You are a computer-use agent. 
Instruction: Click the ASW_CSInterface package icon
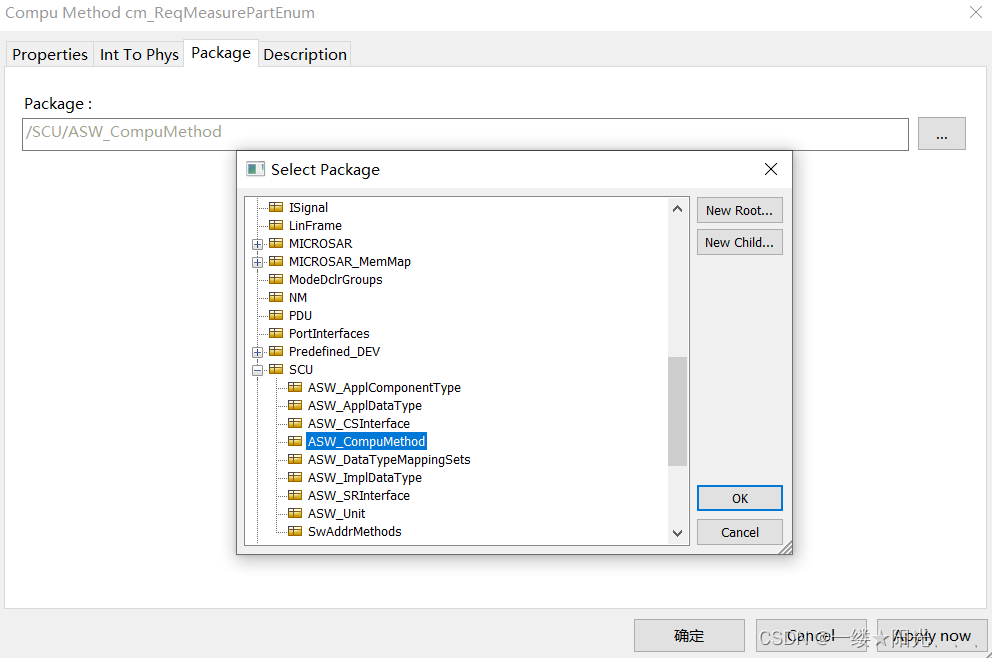pyautogui.click(x=295, y=423)
